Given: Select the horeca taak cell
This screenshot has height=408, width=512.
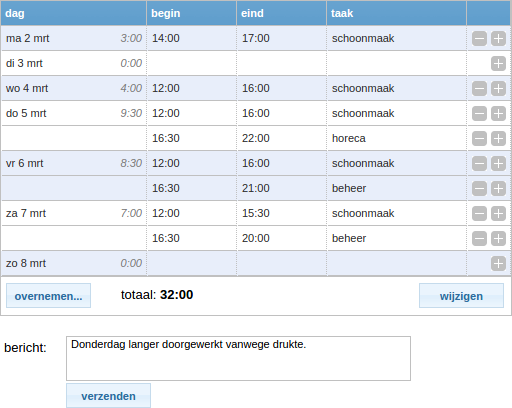Looking at the screenshot, I should [x=397, y=138].
